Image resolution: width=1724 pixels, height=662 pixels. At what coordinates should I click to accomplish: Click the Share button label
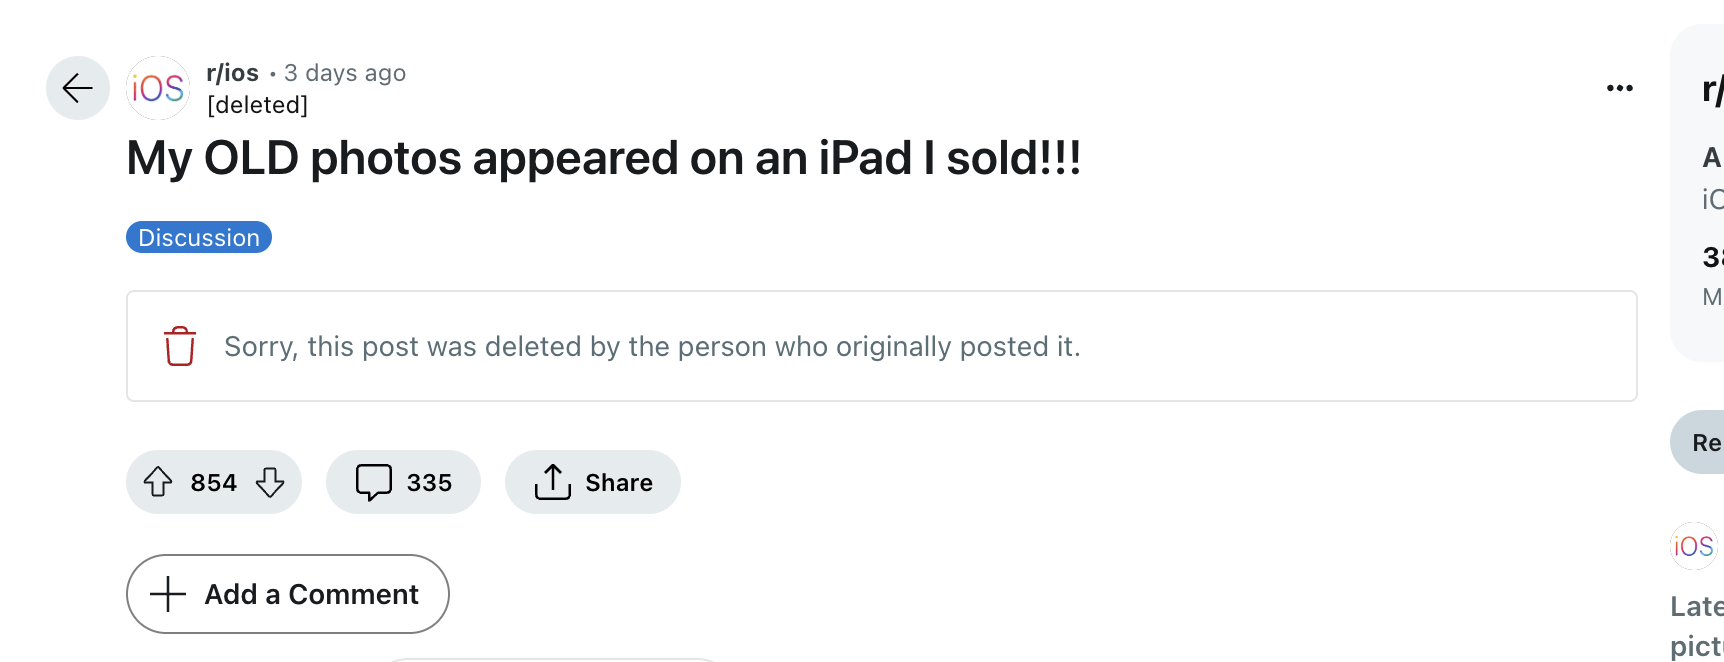coord(619,483)
